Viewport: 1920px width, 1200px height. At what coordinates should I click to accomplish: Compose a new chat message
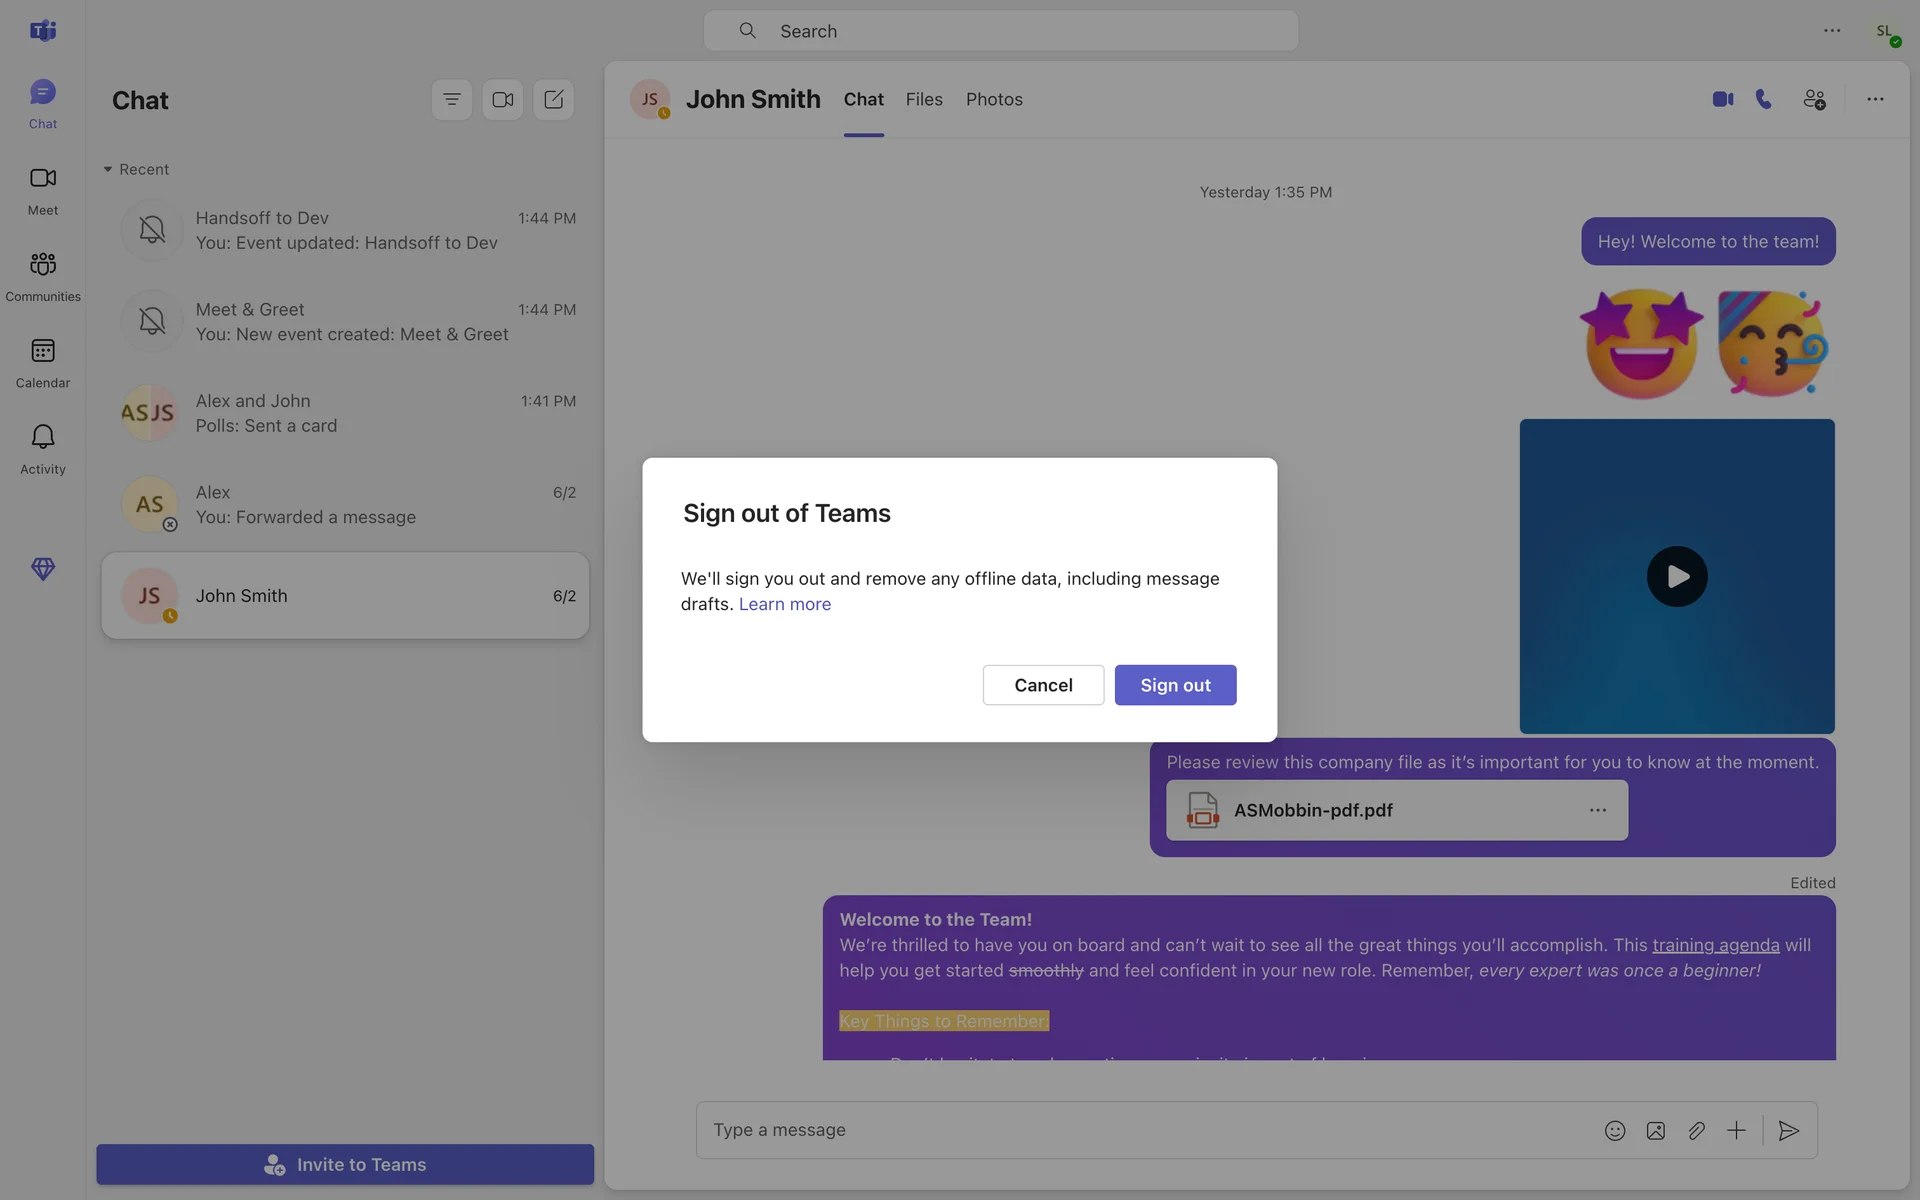[554, 100]
